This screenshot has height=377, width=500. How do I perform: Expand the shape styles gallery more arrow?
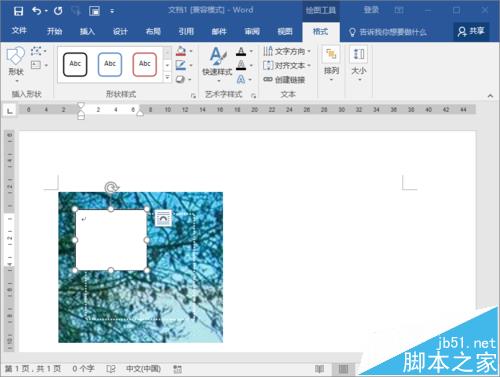click(x=167, y=78)
